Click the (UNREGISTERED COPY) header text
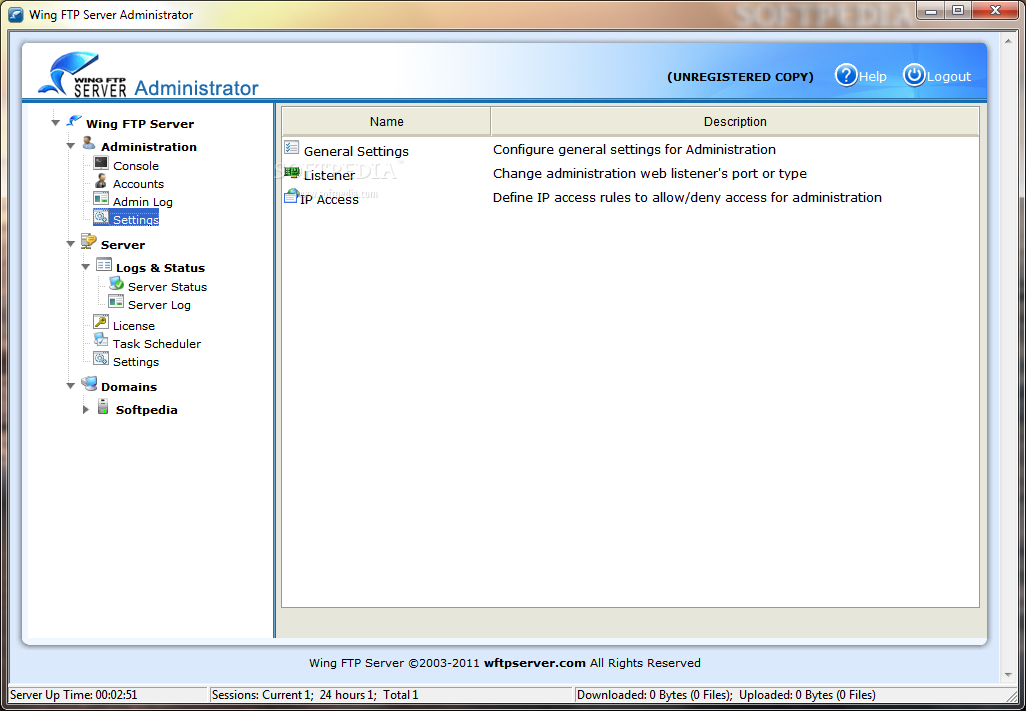This screenshot has width=1026, height=711. click(740, 77)
